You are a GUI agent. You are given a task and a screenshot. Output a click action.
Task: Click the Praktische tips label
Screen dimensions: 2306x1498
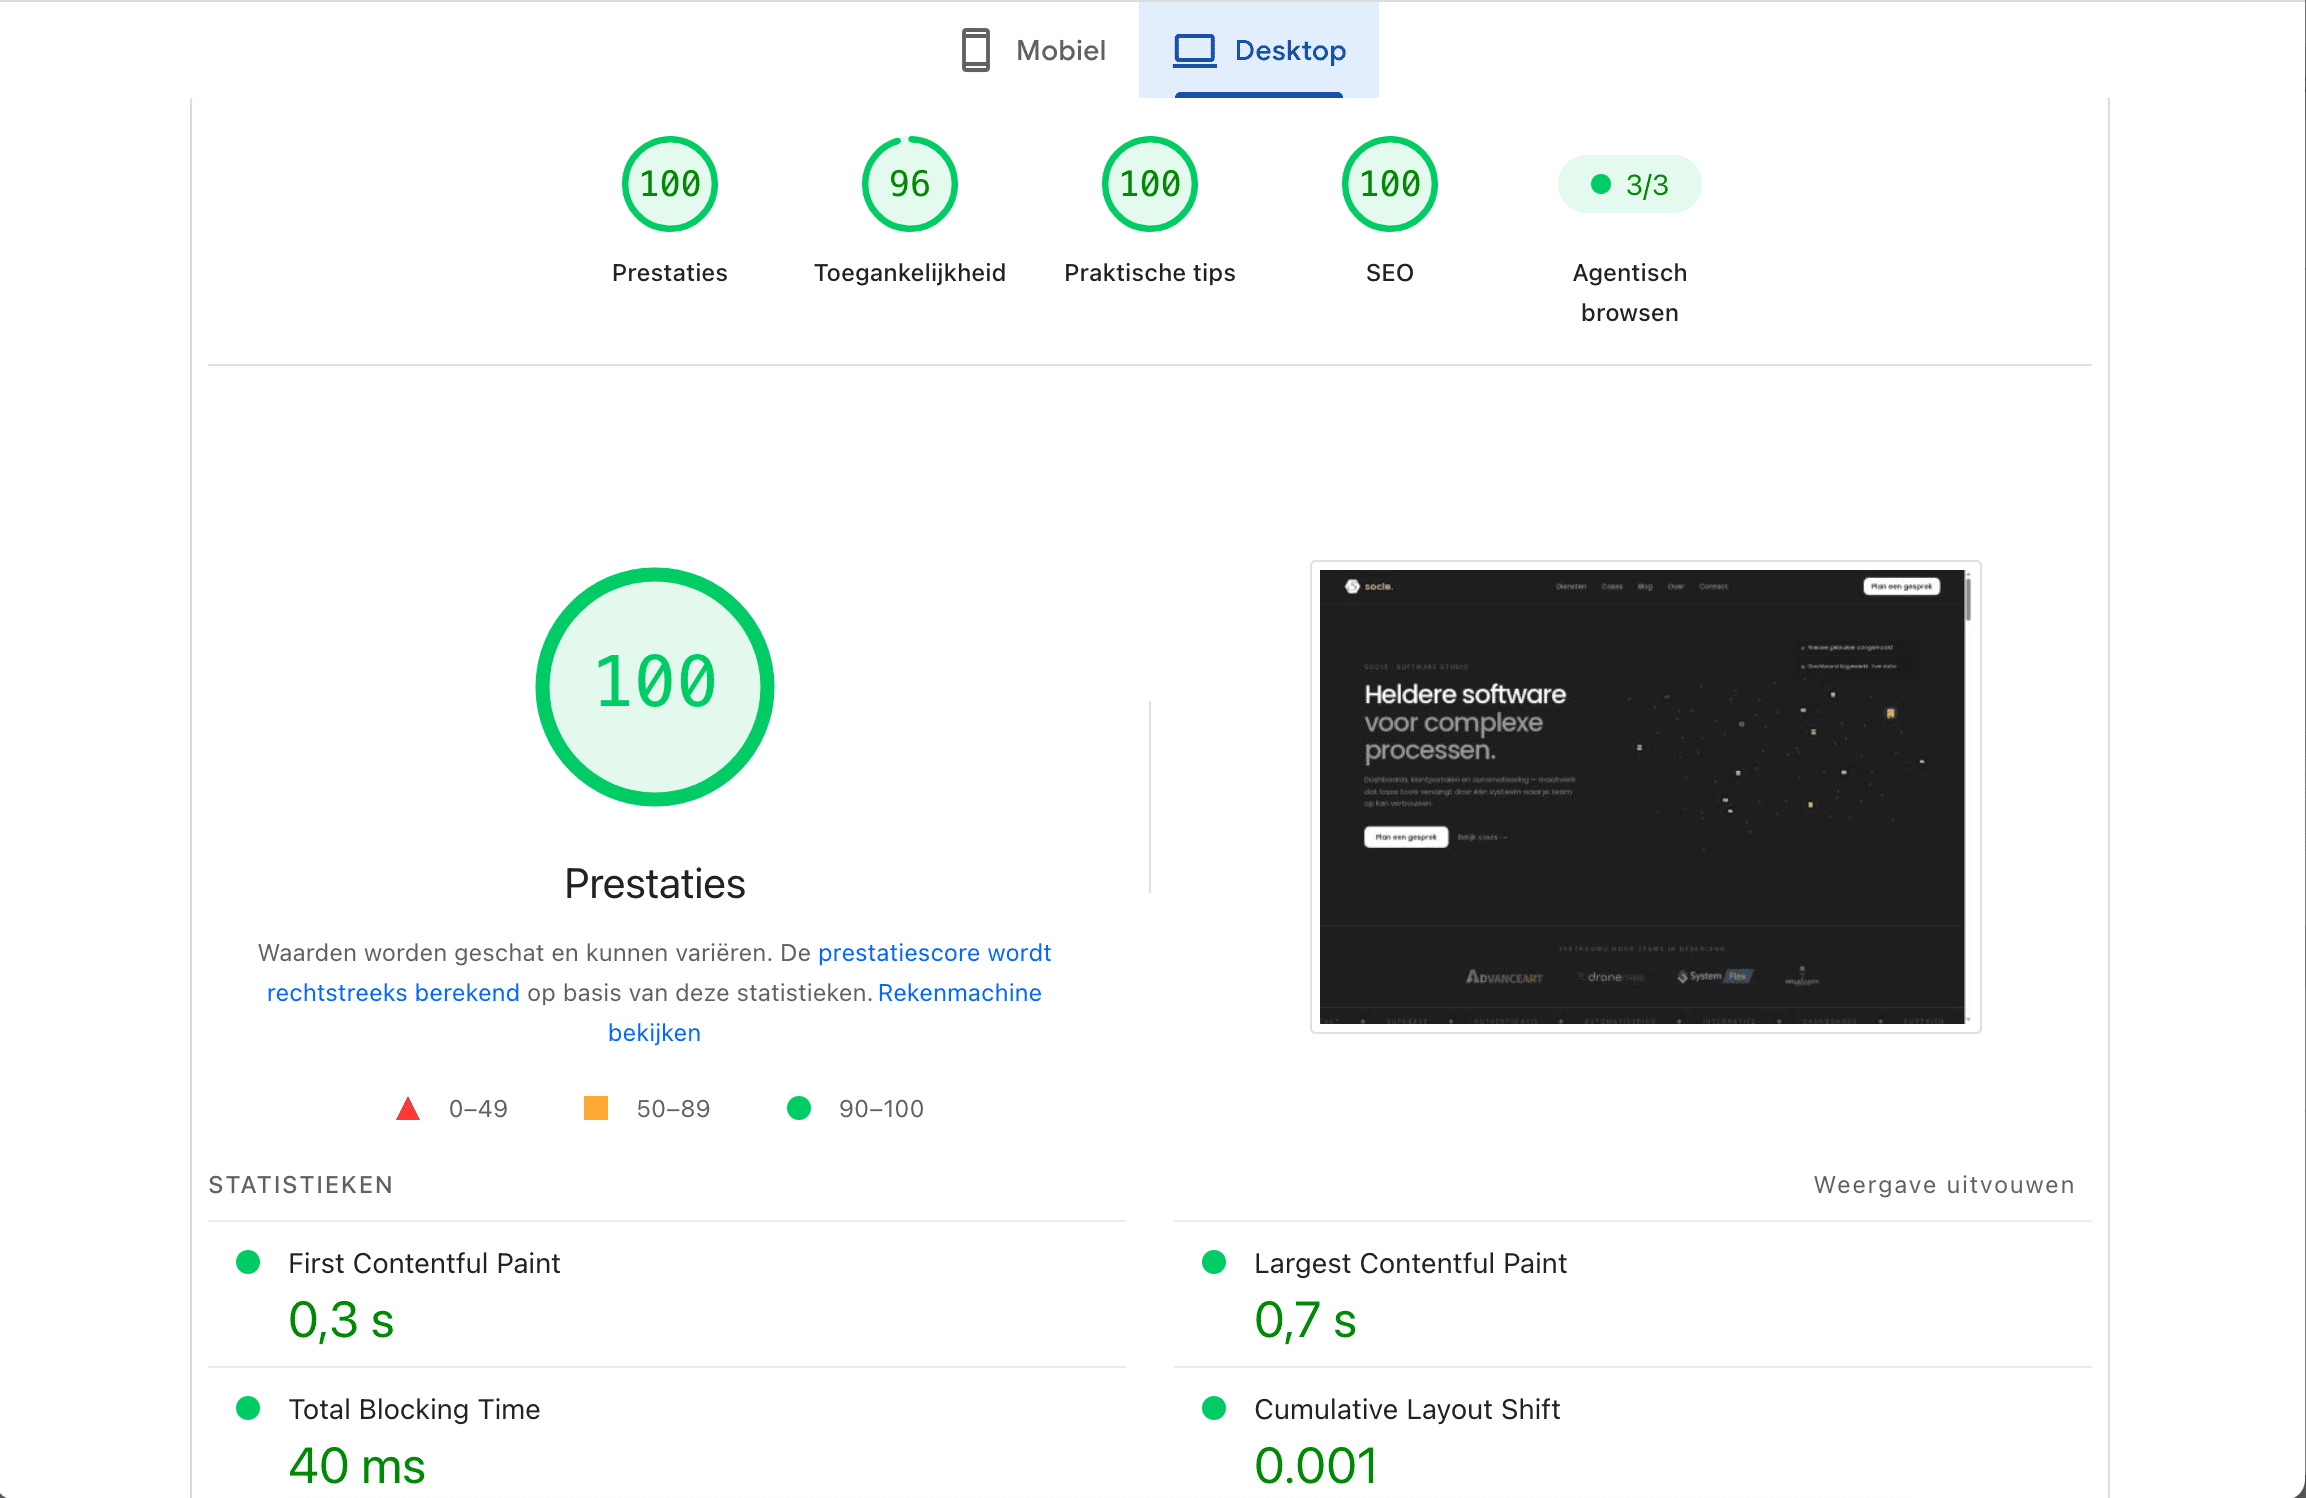click(x=1150, y=273)
